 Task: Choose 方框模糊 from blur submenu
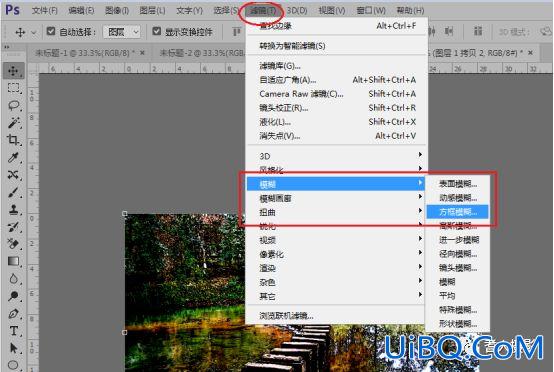pos(458,212)
